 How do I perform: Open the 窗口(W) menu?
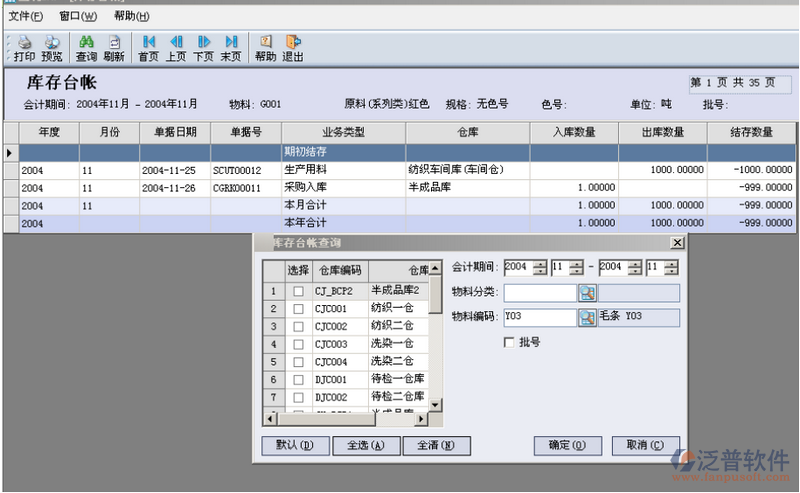point(78,16)
